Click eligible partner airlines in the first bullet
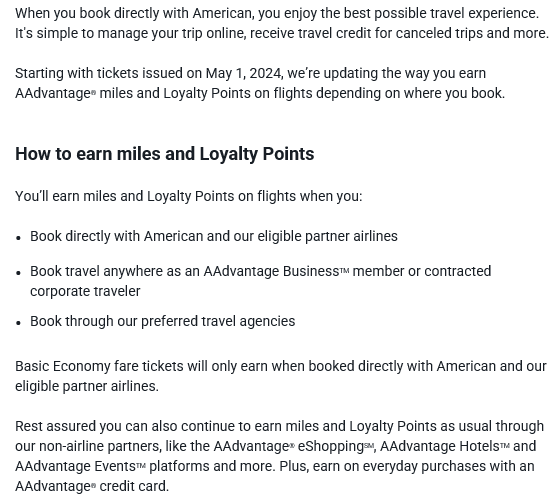Screen dimensions: 559x501 click(x=327, y=236)
